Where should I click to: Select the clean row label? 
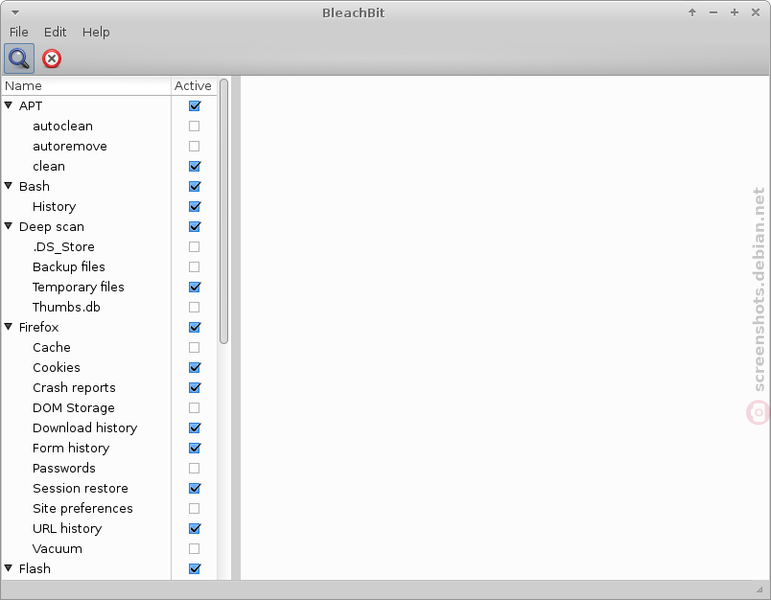click(x=49, y=166)
